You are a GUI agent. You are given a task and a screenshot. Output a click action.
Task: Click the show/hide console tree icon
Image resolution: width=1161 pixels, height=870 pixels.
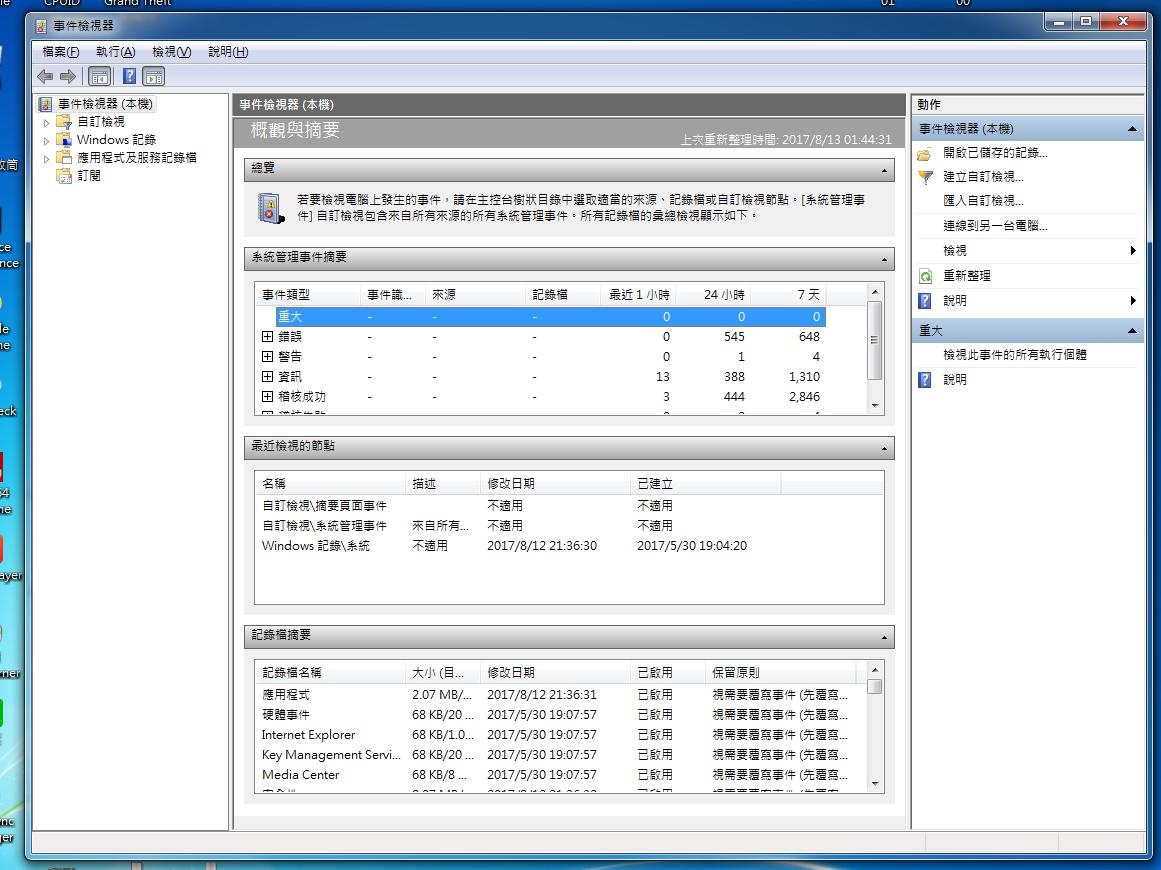(100, 76)
